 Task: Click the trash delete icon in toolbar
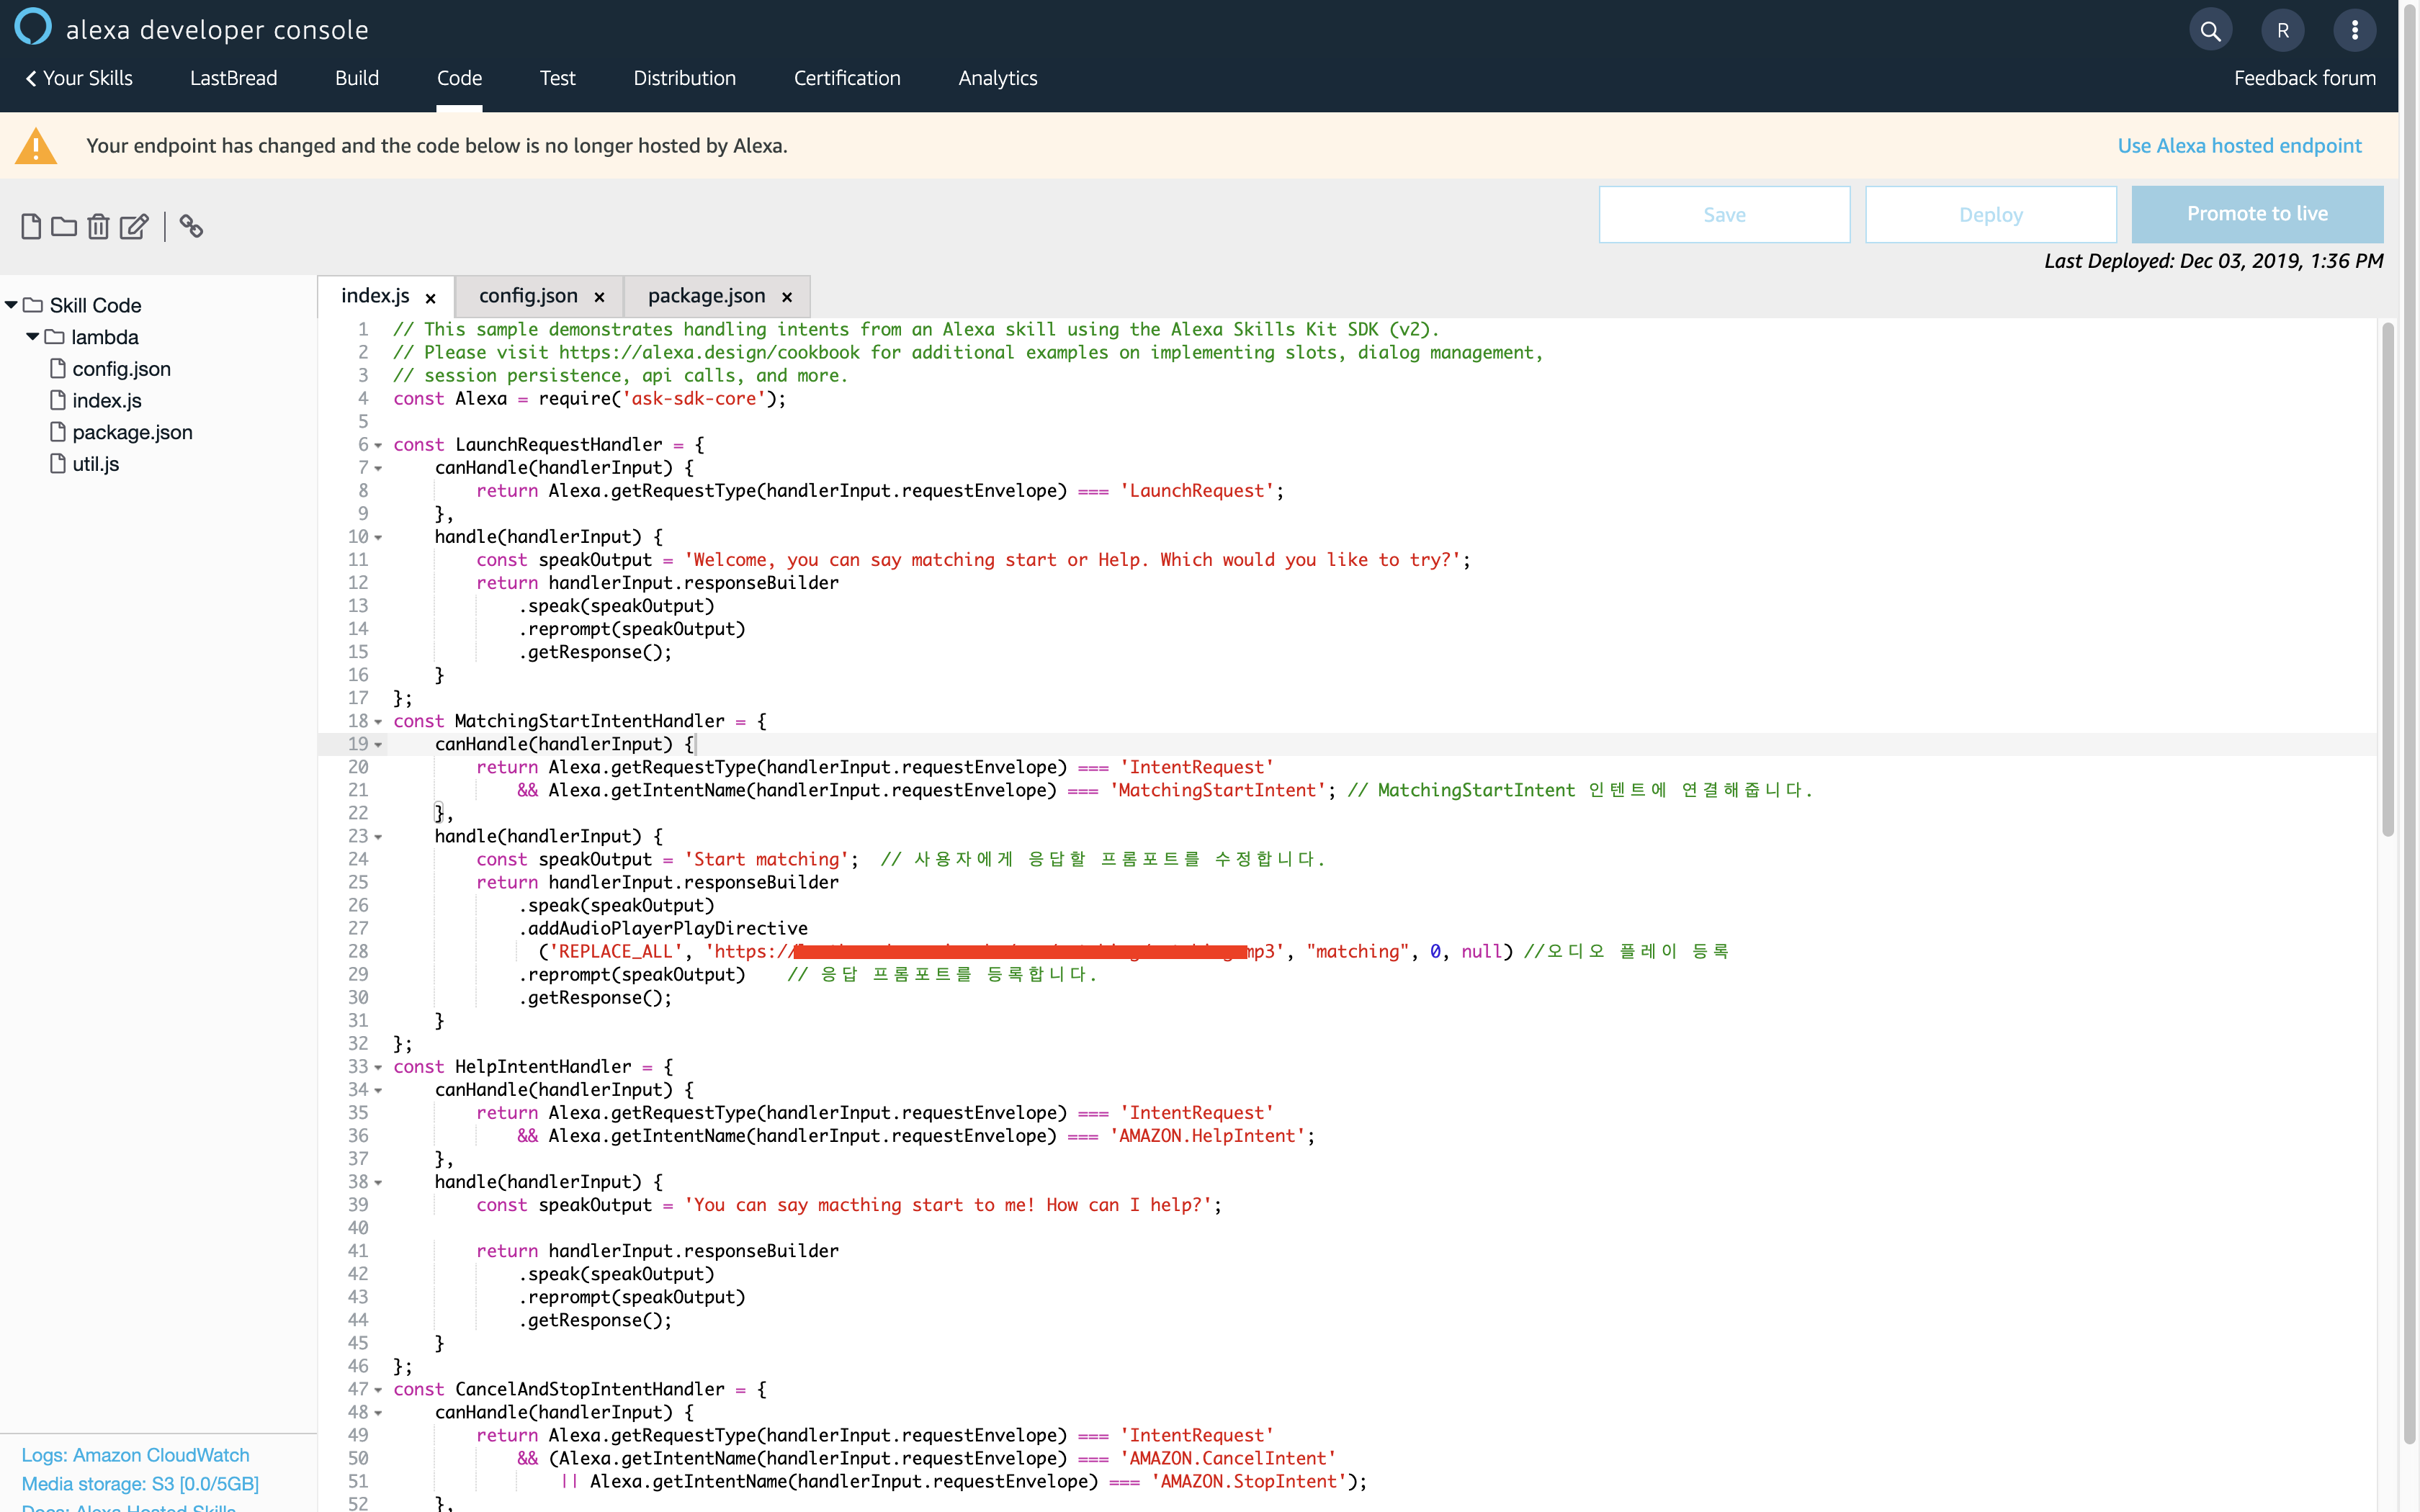98,227
